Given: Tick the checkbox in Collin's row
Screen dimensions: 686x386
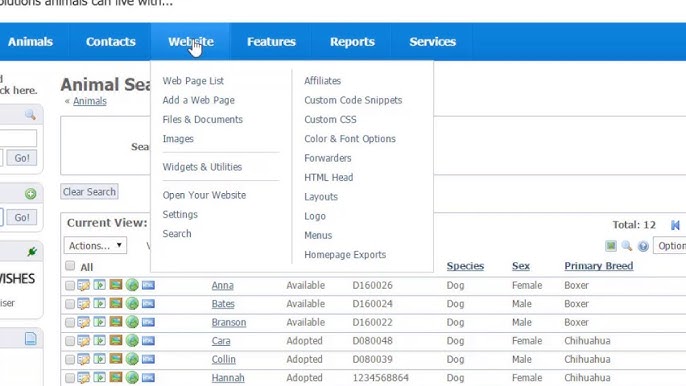Looking at the screenshot, I should point(70,360).
